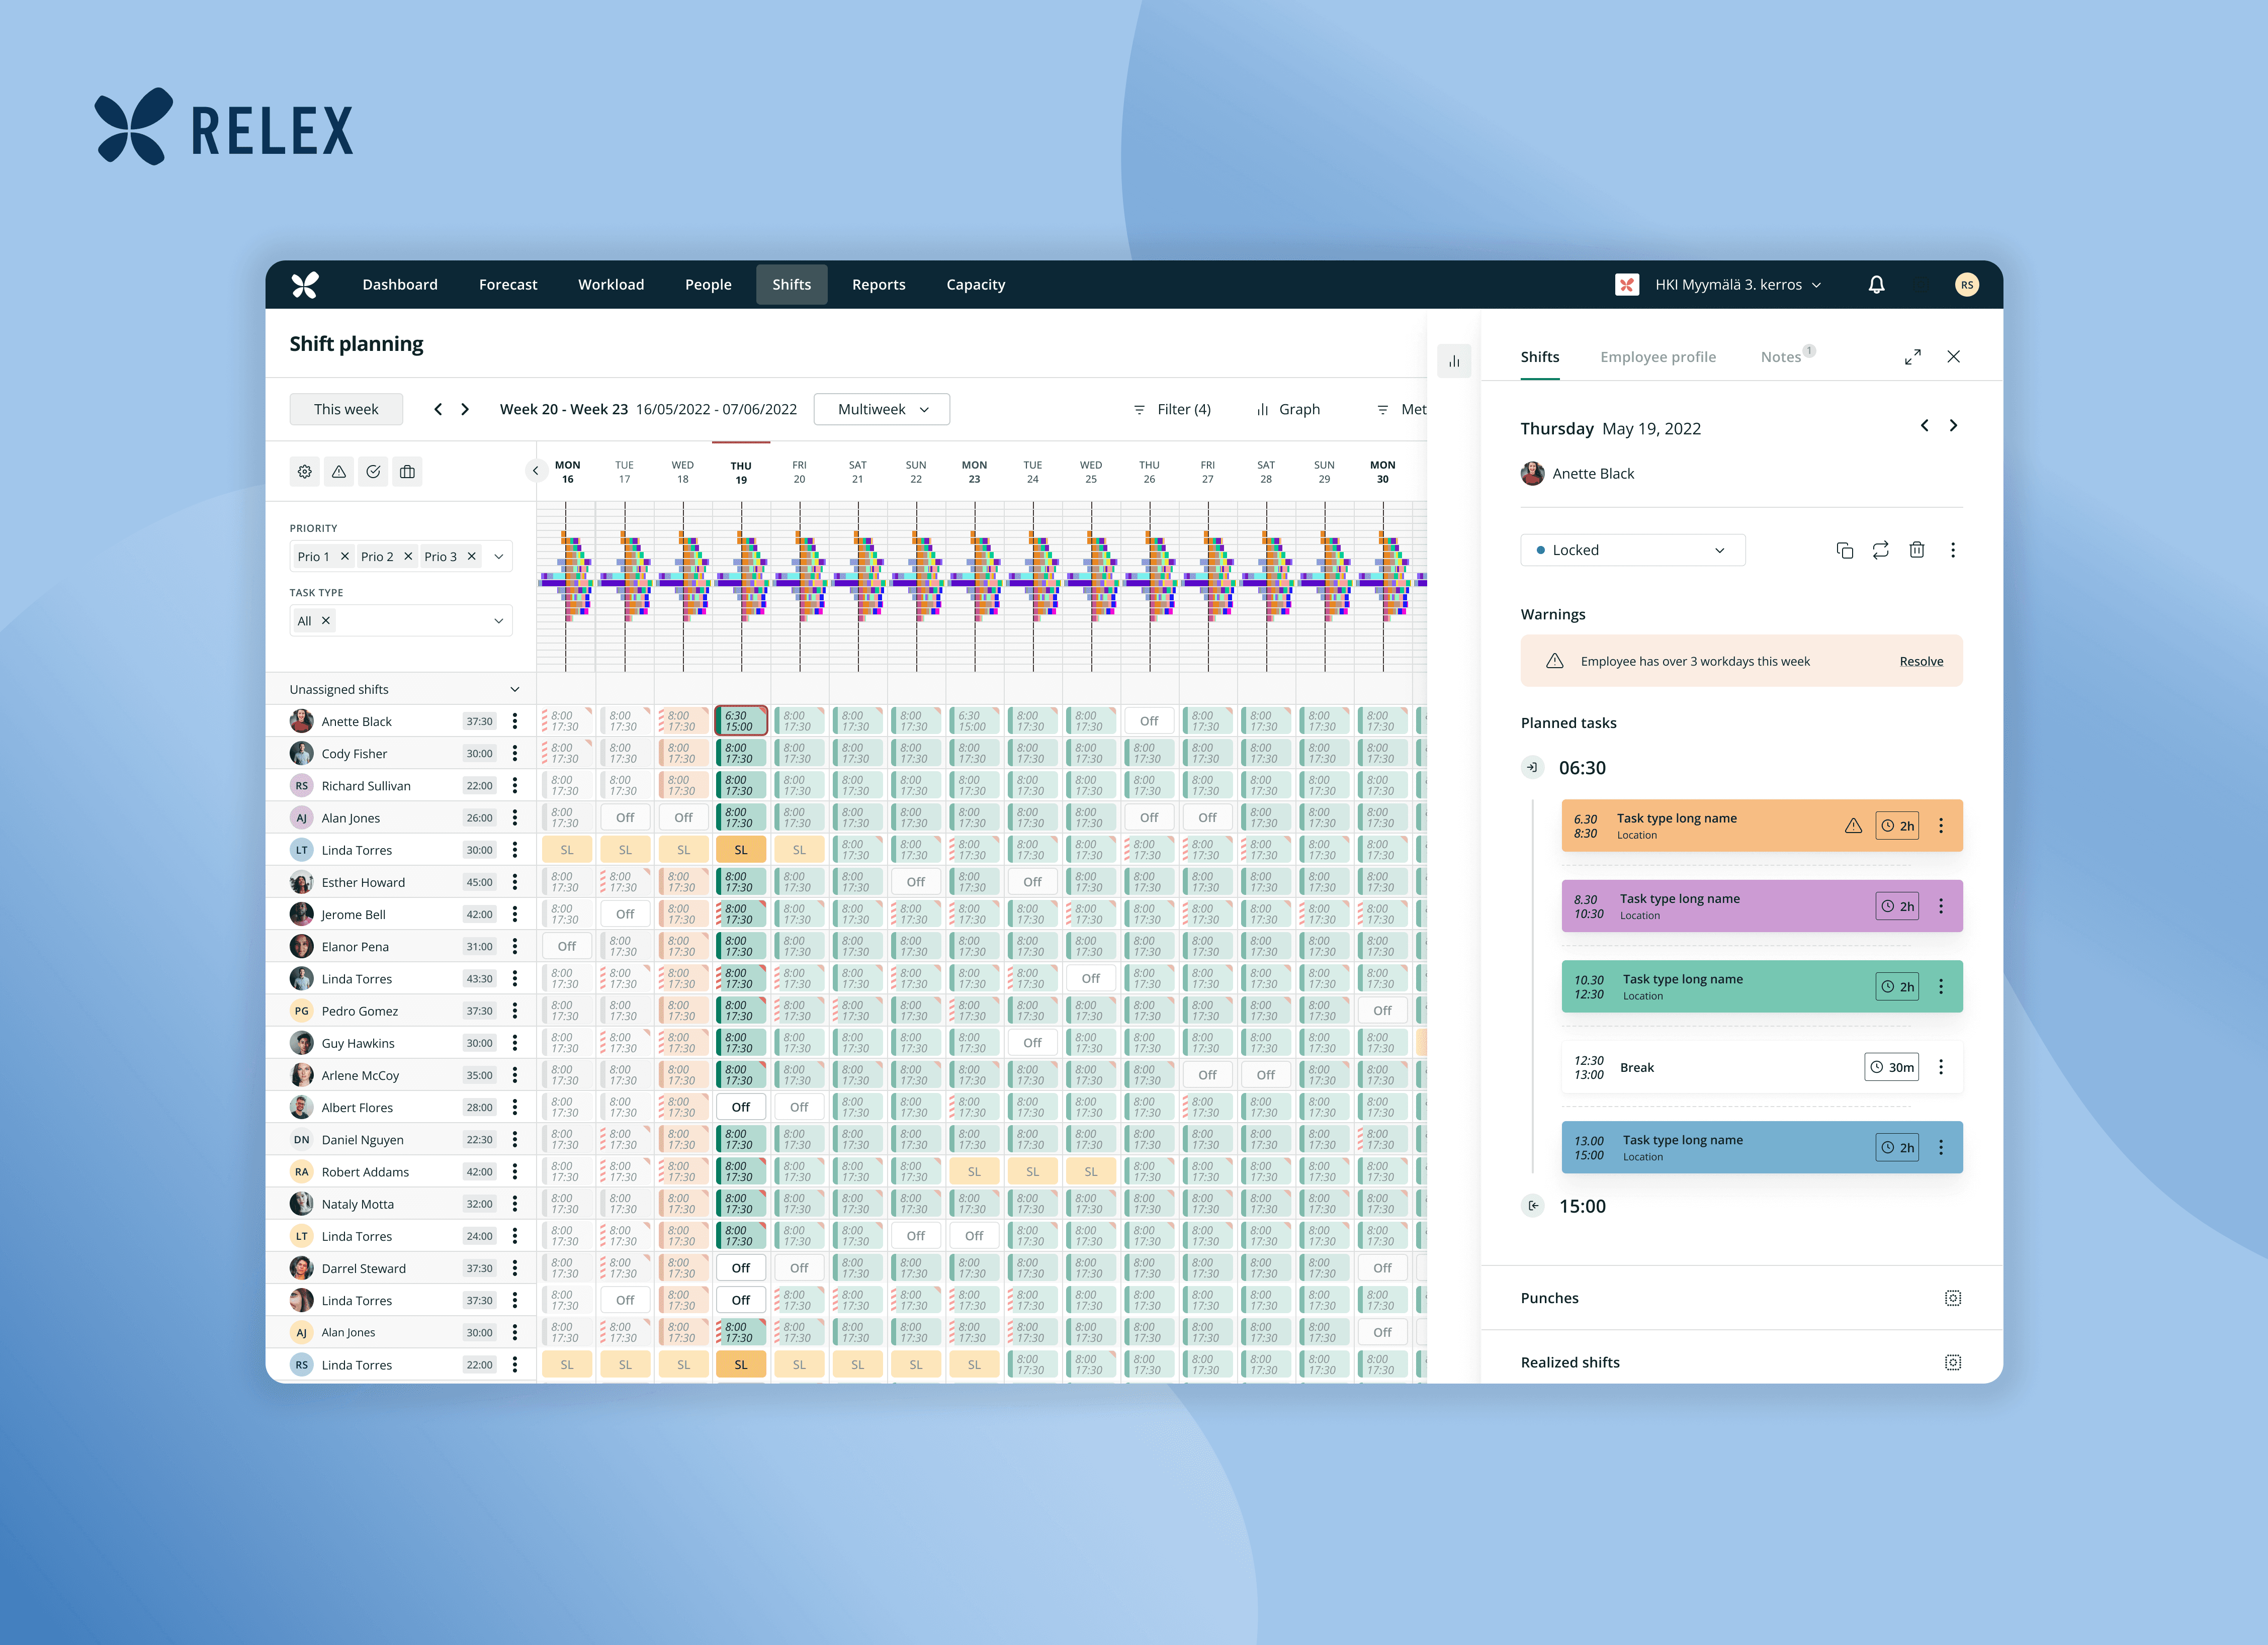Open the settings gear above priority filters
The image size is (2268, 1645).
[305, 472]
